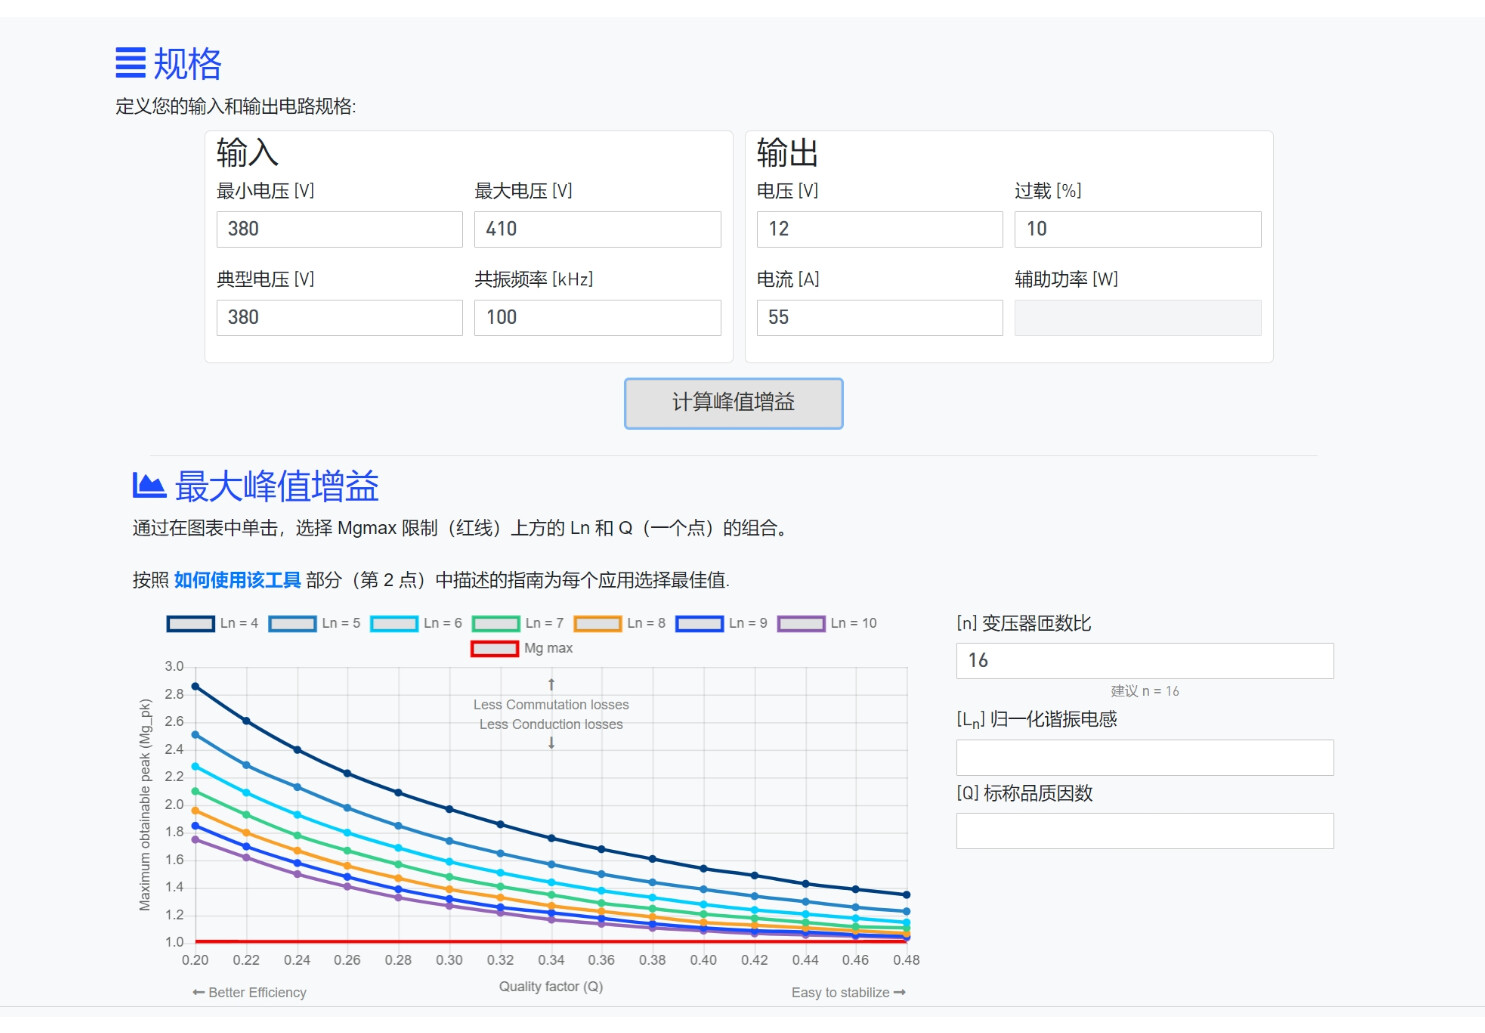Click the Less Commutation losses annotation
This screenshot has width=1485, height=1033.
pyautogui.click(x=551, y=705)
